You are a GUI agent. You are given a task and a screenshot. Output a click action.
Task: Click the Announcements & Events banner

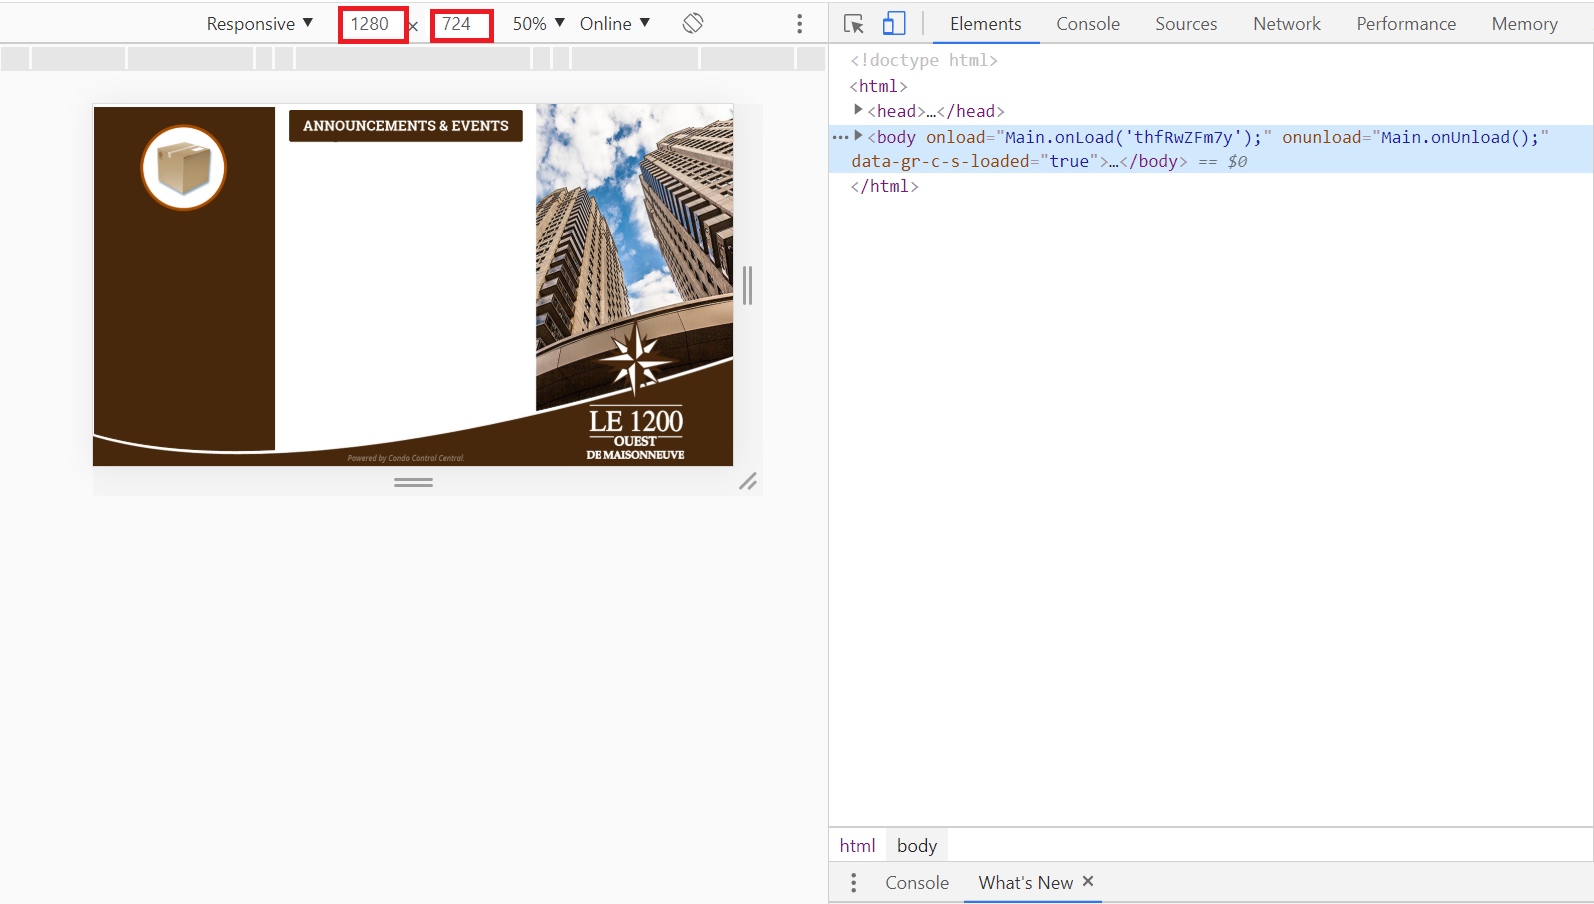[x=406, y=126]
